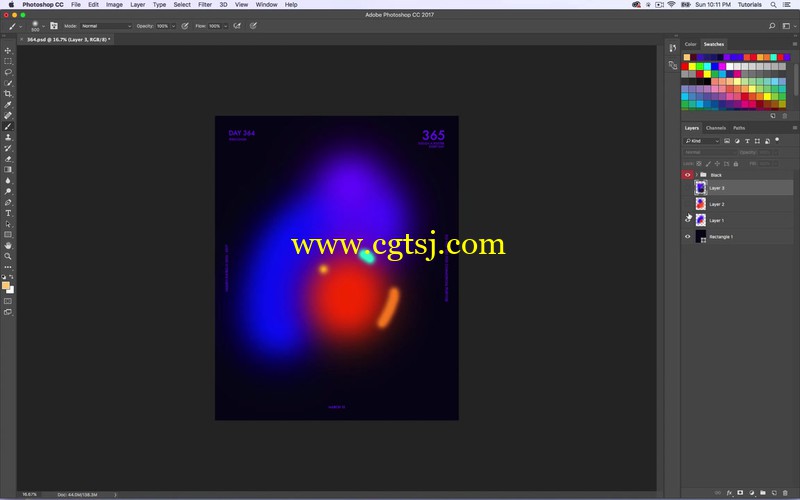800x500 pixels.
Task: Open the Edit Toolbar three-dots button
Action: tap(8, 267)
